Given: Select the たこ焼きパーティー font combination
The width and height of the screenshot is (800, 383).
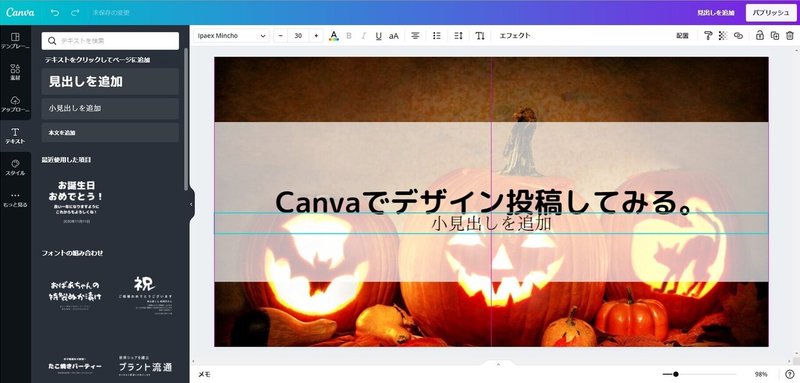Looking at the screenshot, I should click(x=76, y=366).
